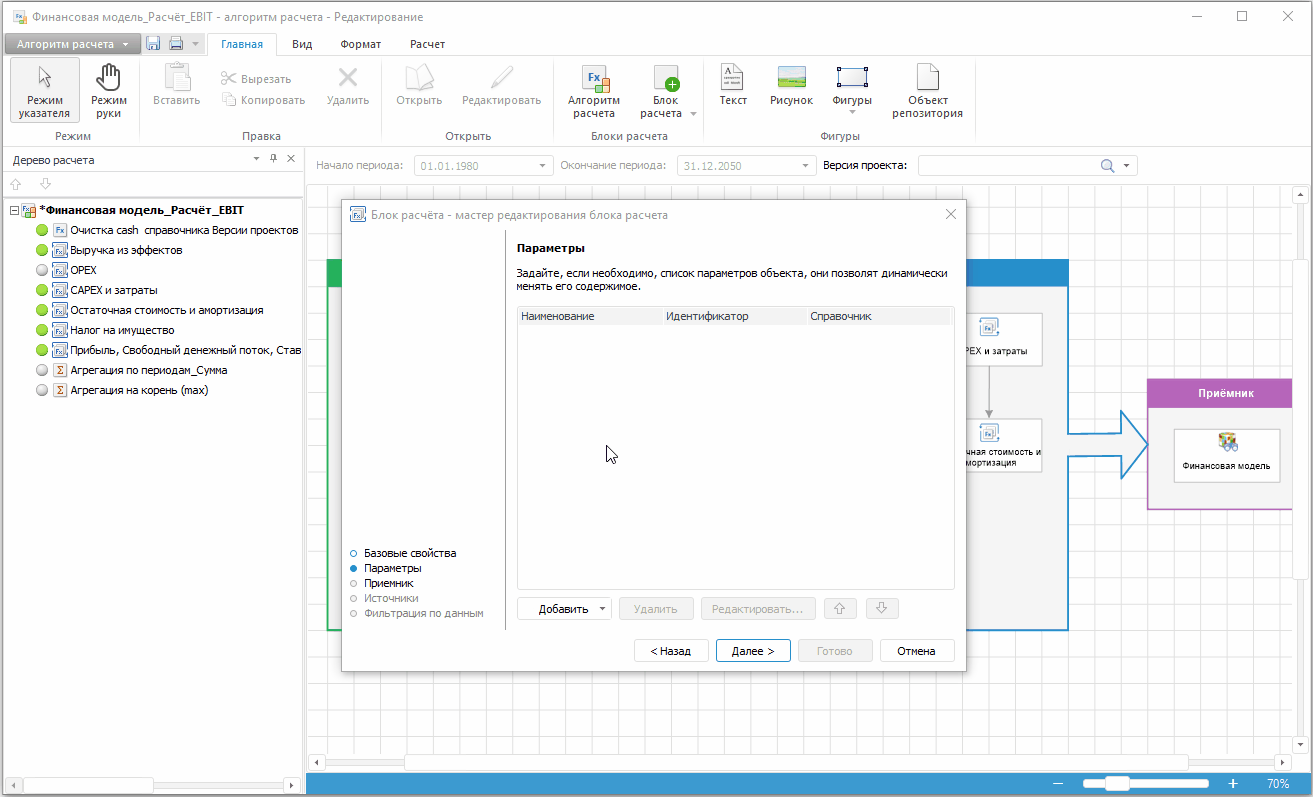1313x797 pixels.
Task: Click the zoom slider in status bar
Action: pyautogui.click(x=1117, y=784)
